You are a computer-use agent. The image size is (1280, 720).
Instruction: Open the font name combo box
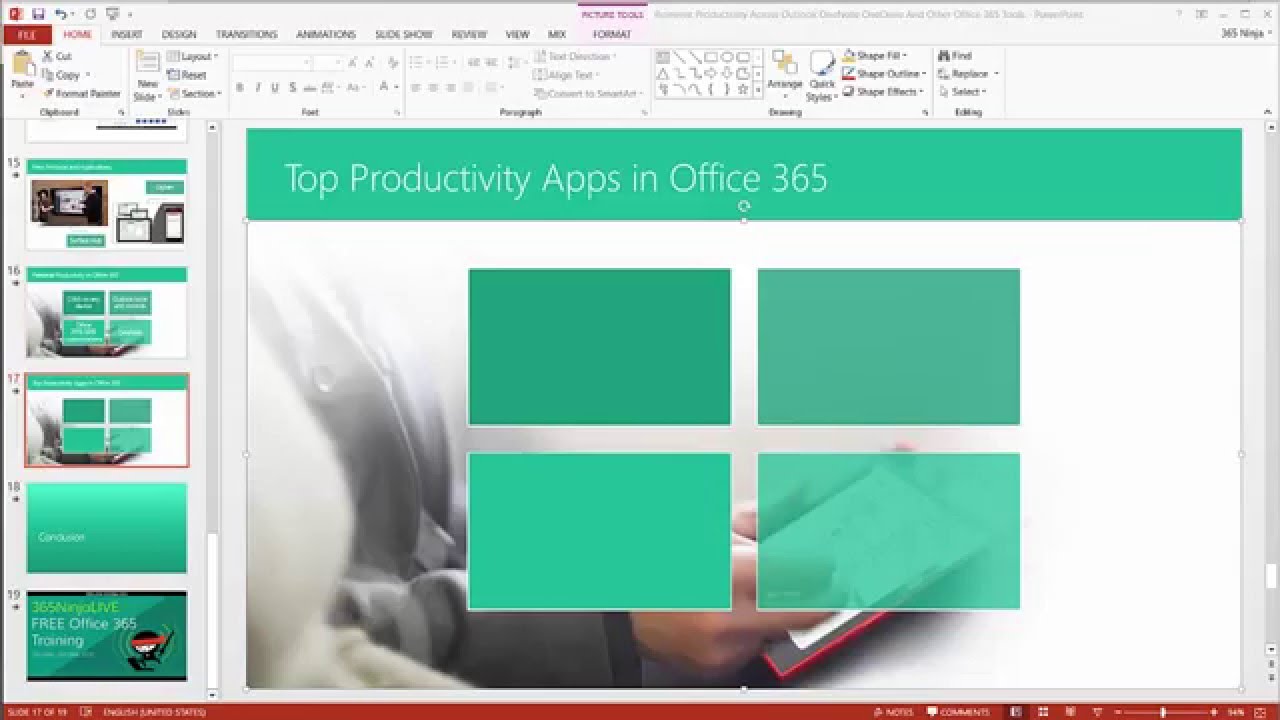271,63
